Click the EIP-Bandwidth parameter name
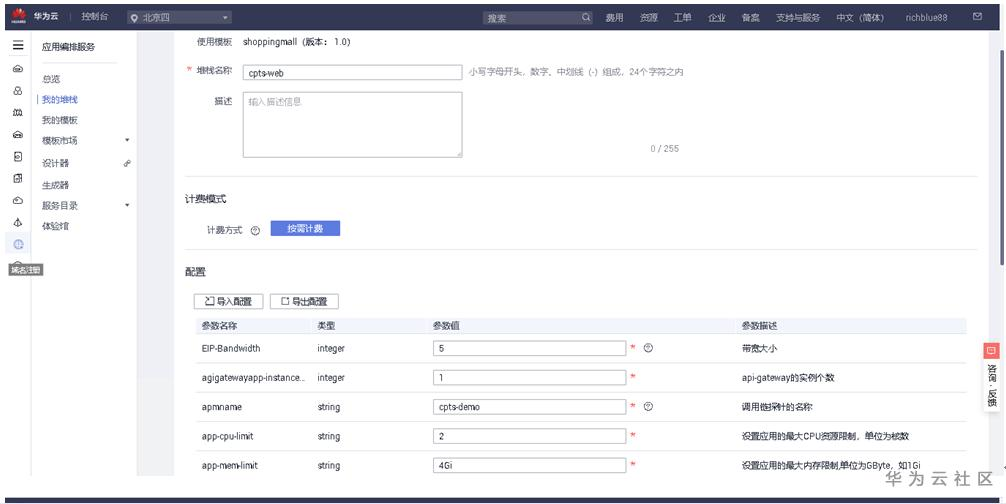Screen dimensions: 1006x504 pos(231,348)
